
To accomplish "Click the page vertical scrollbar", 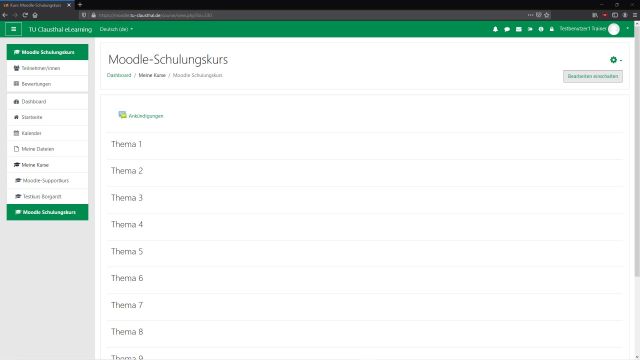I will (637, 152).
